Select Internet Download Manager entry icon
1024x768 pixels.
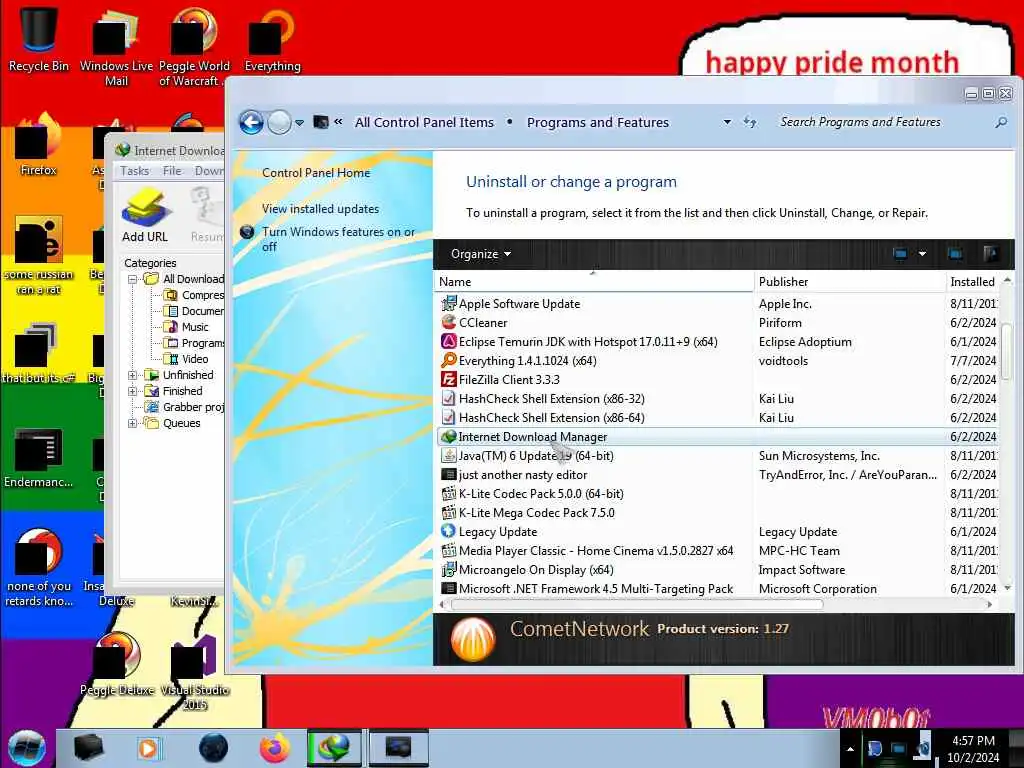click(x=449, y=436)
